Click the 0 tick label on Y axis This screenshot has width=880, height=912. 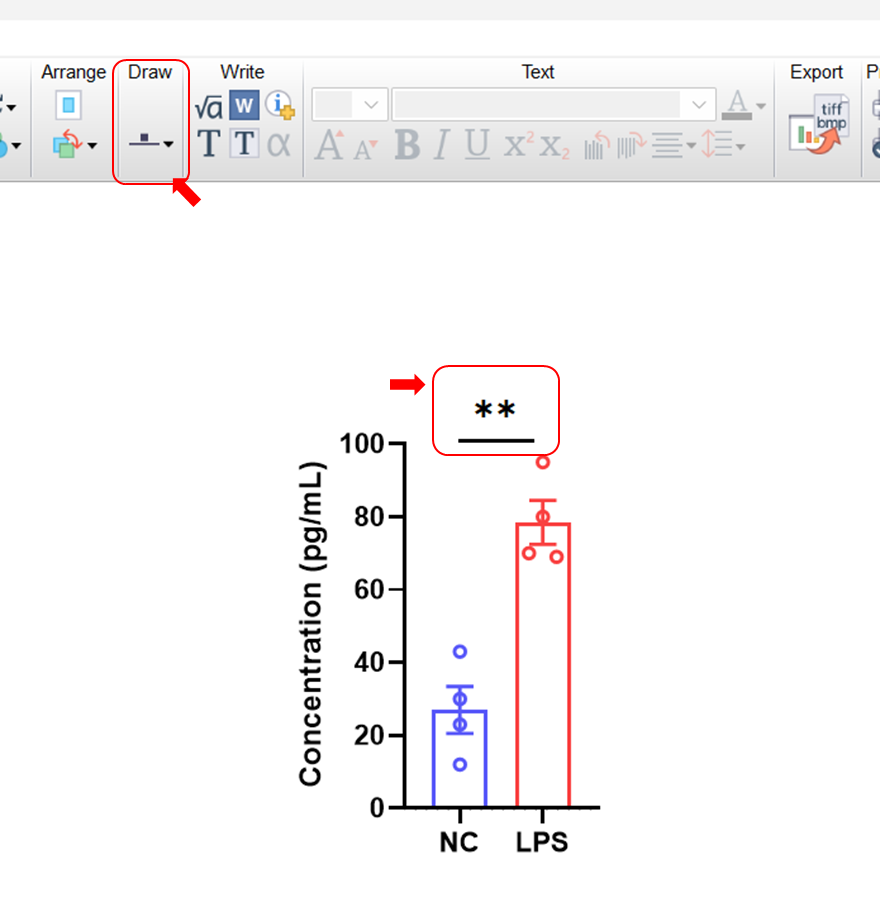pos(377,808)
